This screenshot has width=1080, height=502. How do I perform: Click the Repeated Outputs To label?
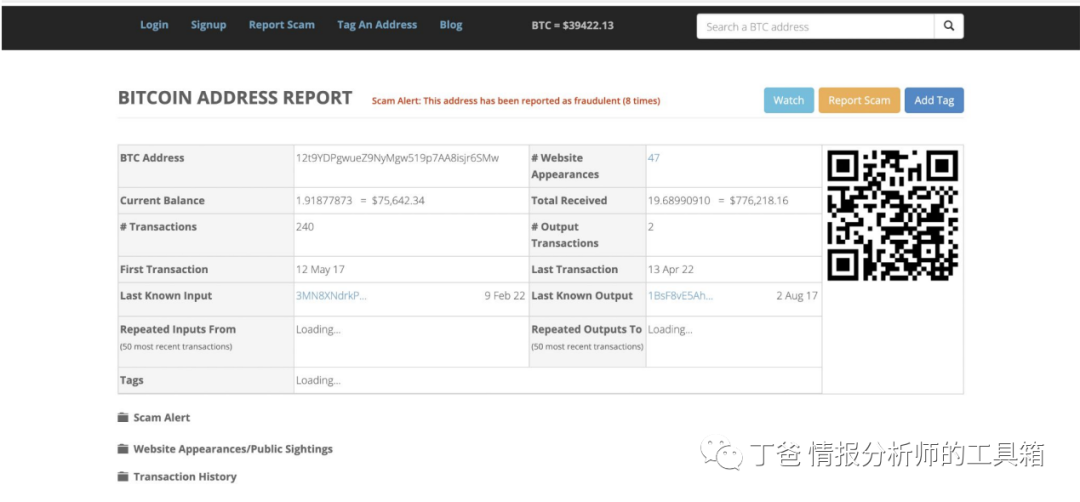click(586, 329)
